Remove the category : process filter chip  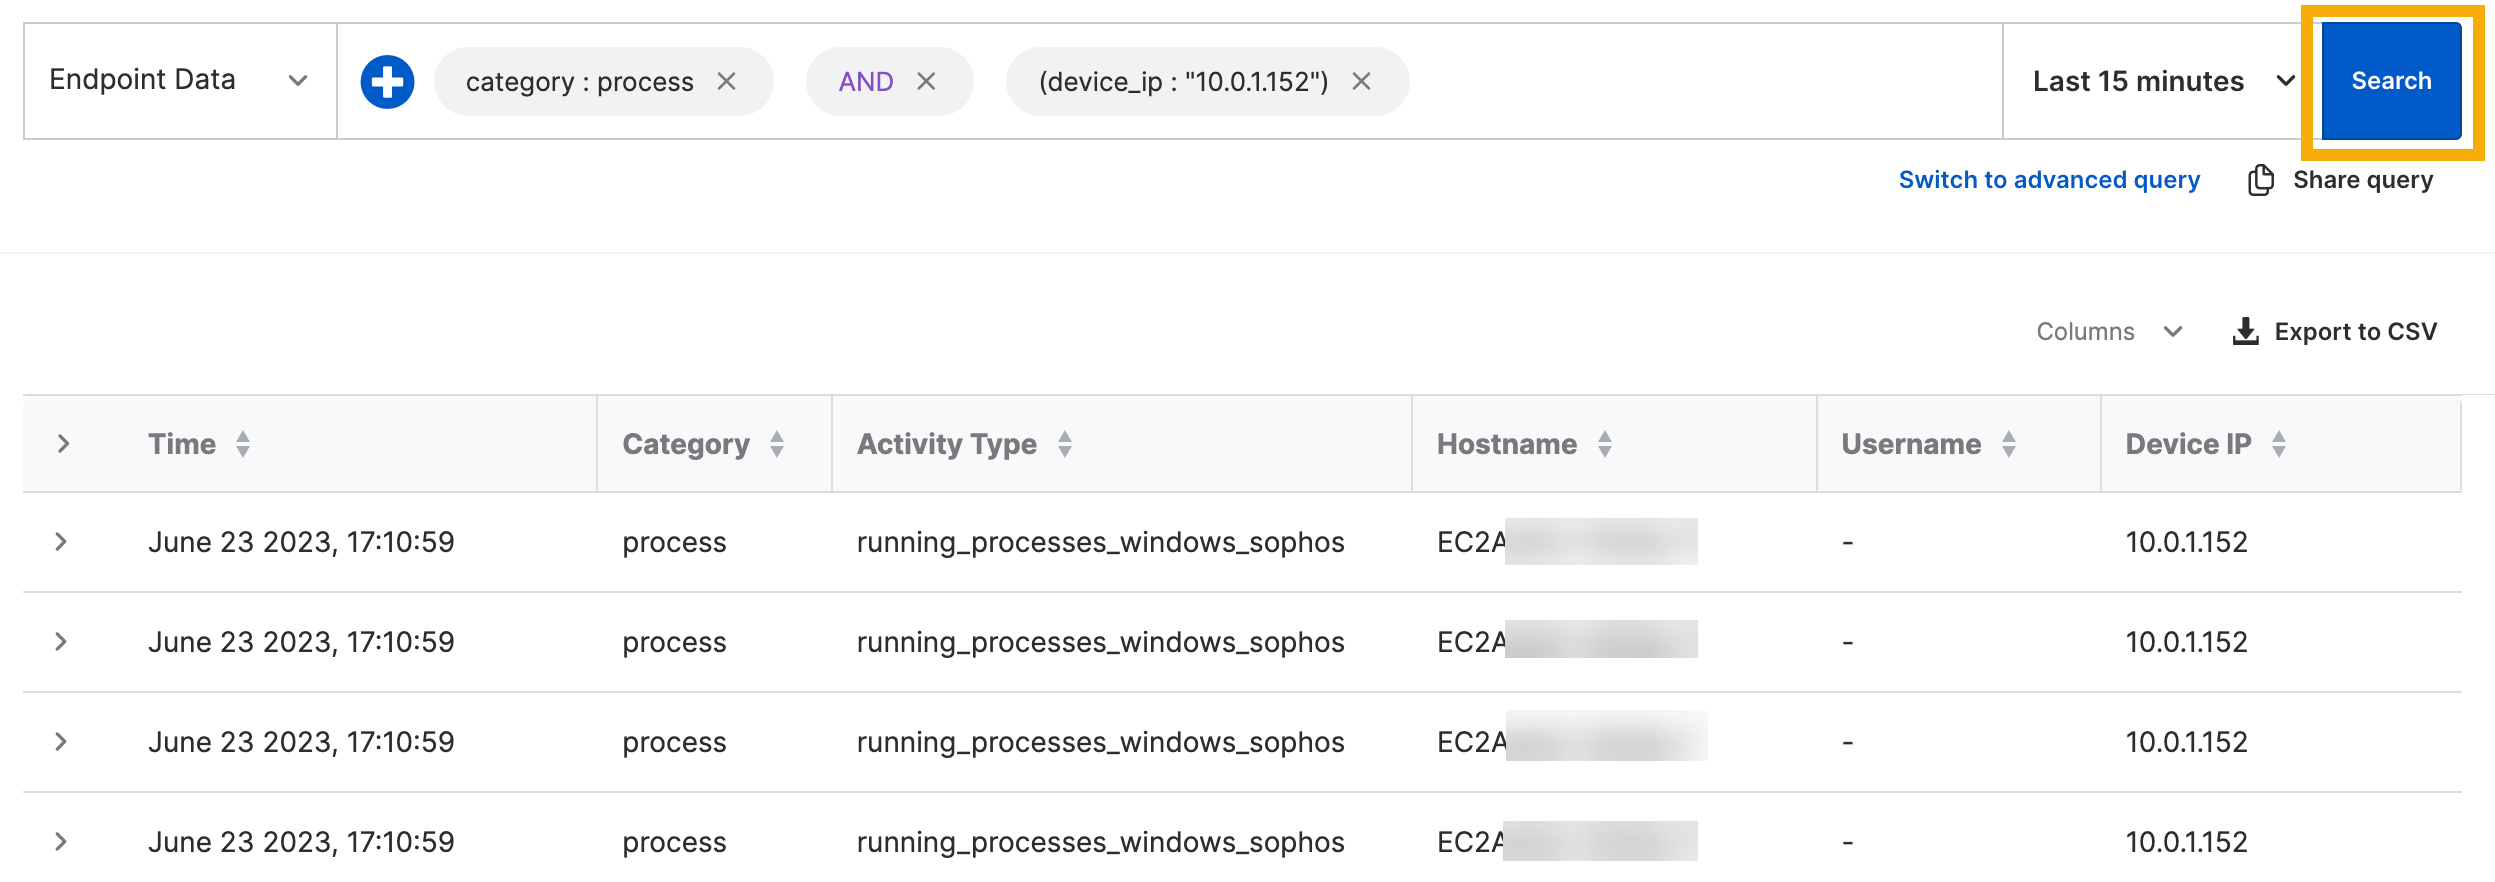tap(727, 82)
